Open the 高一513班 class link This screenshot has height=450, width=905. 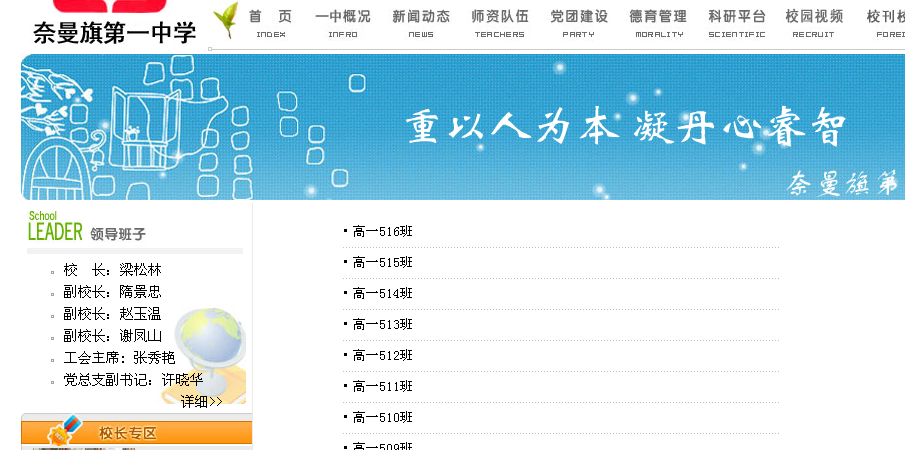[383, 325]
